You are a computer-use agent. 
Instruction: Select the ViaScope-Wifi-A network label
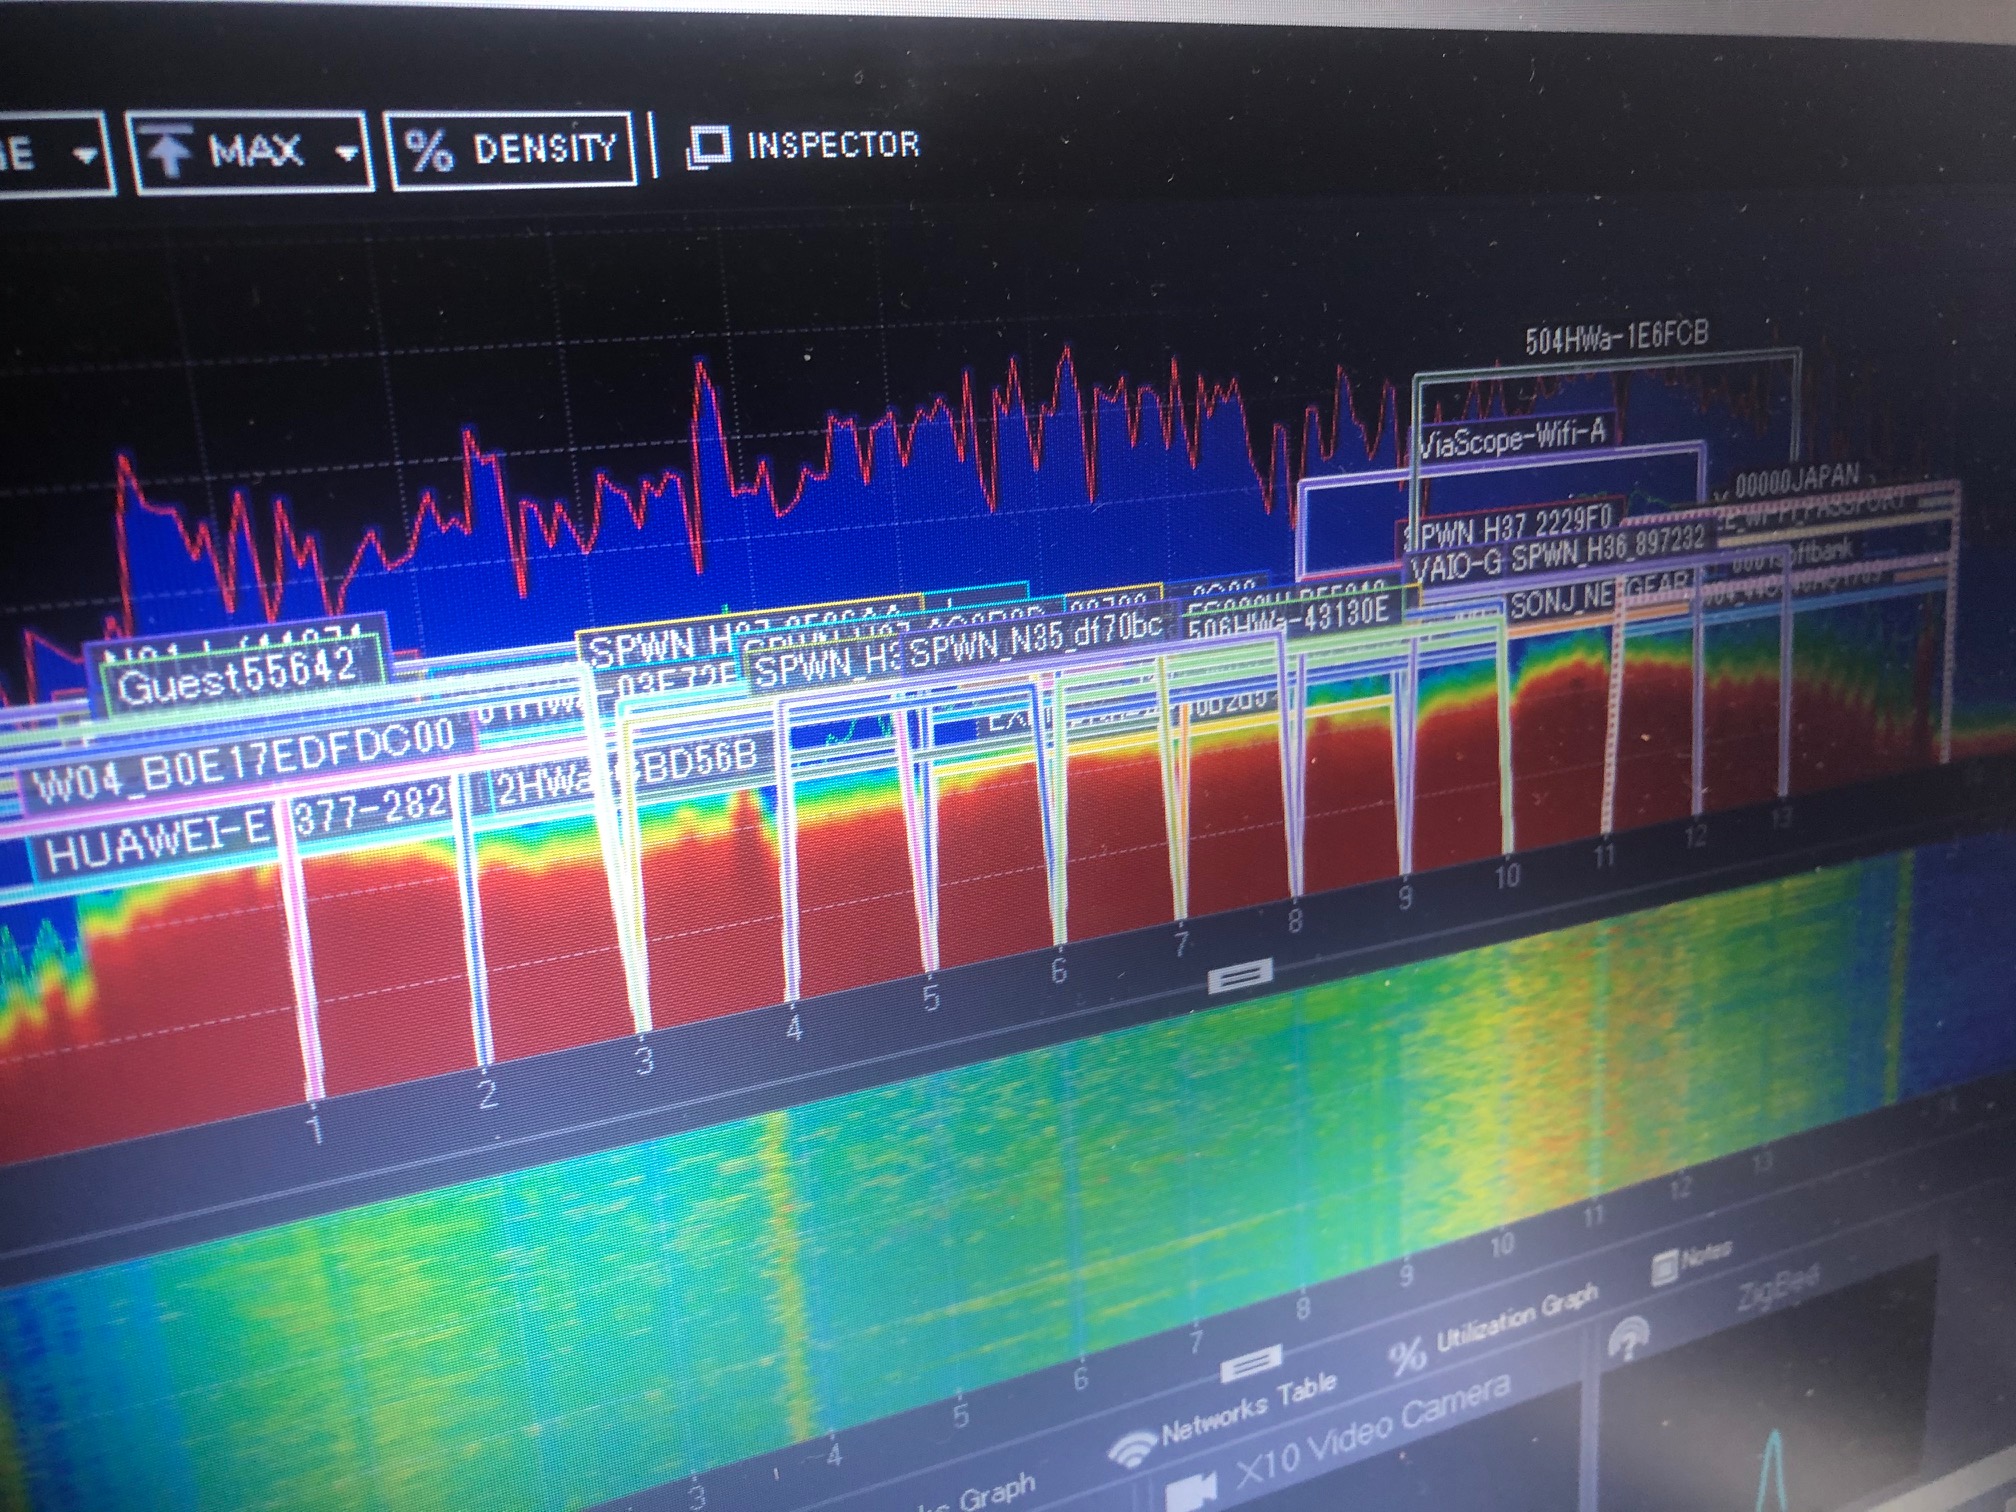pos(1512,436)
